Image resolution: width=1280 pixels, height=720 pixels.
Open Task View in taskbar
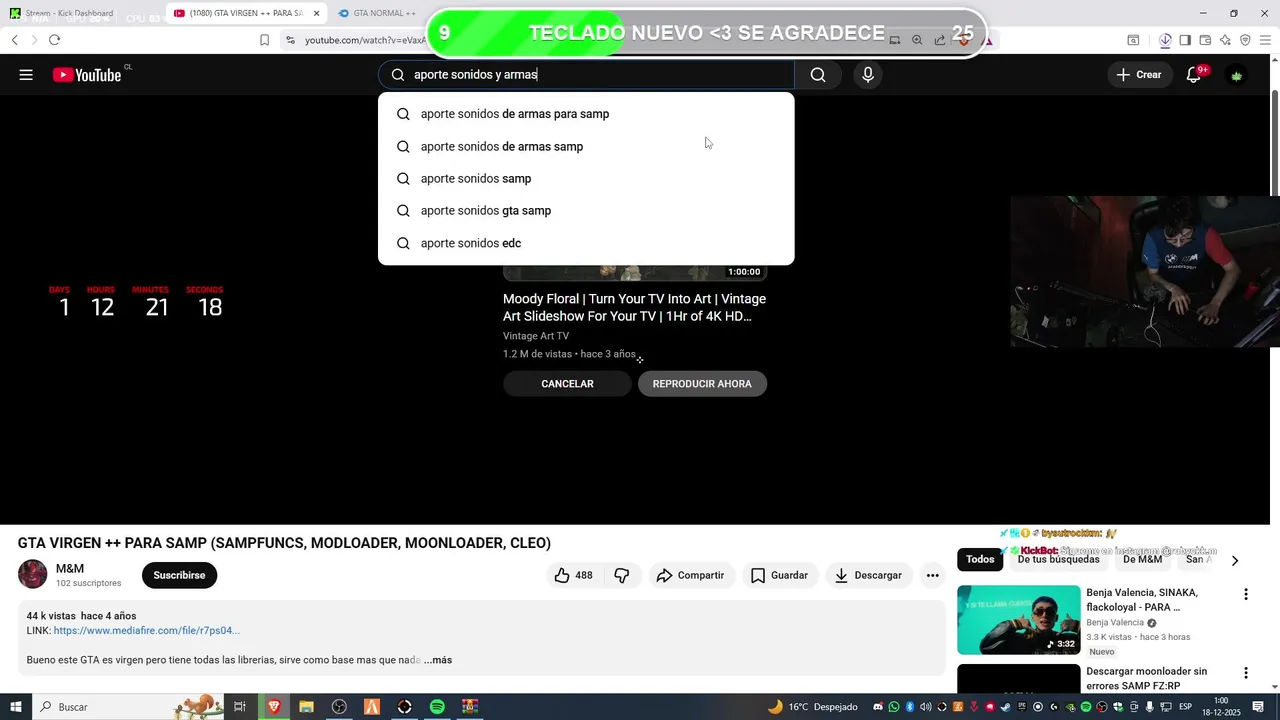[x=240, y=707]
